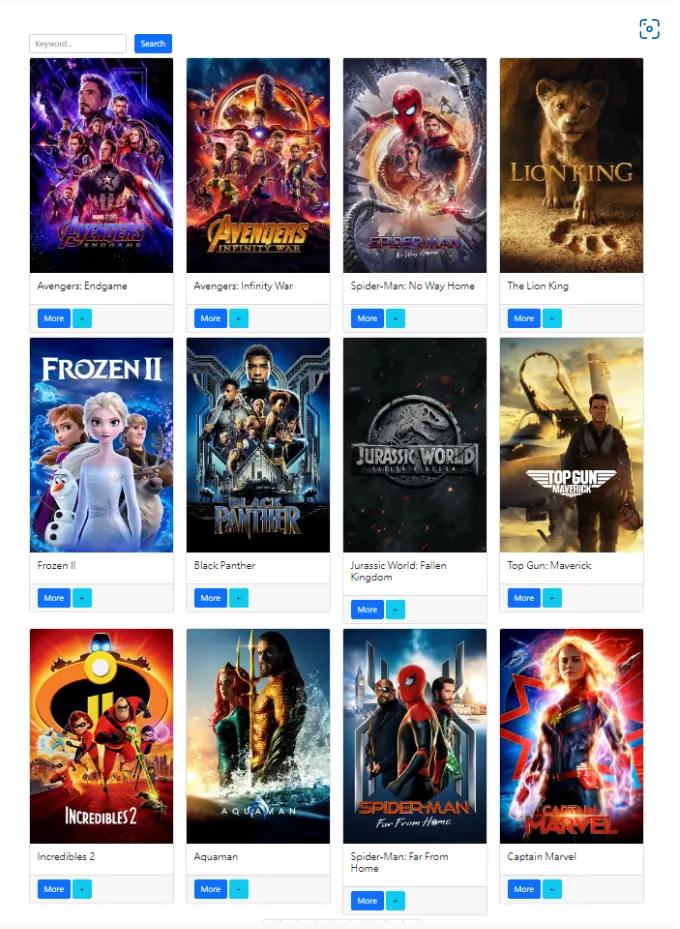
Task: Click the Avengers: Endgame title text
Action: [82, 286]
